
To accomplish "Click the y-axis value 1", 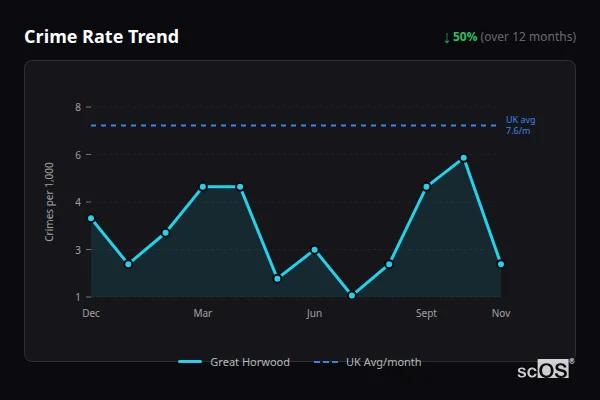I will (78, 297).
